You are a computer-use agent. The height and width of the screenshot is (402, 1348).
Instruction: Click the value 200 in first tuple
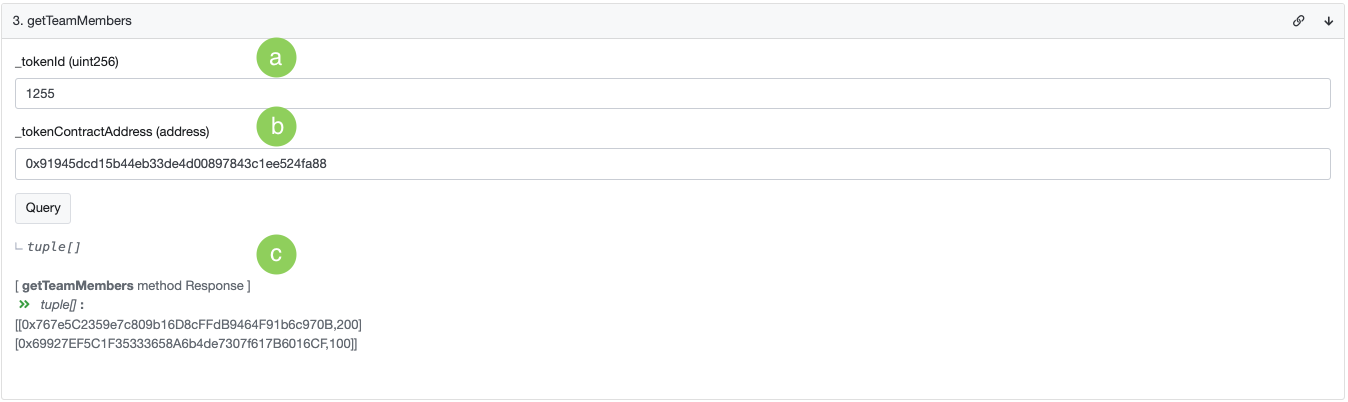tap(350, 324)
